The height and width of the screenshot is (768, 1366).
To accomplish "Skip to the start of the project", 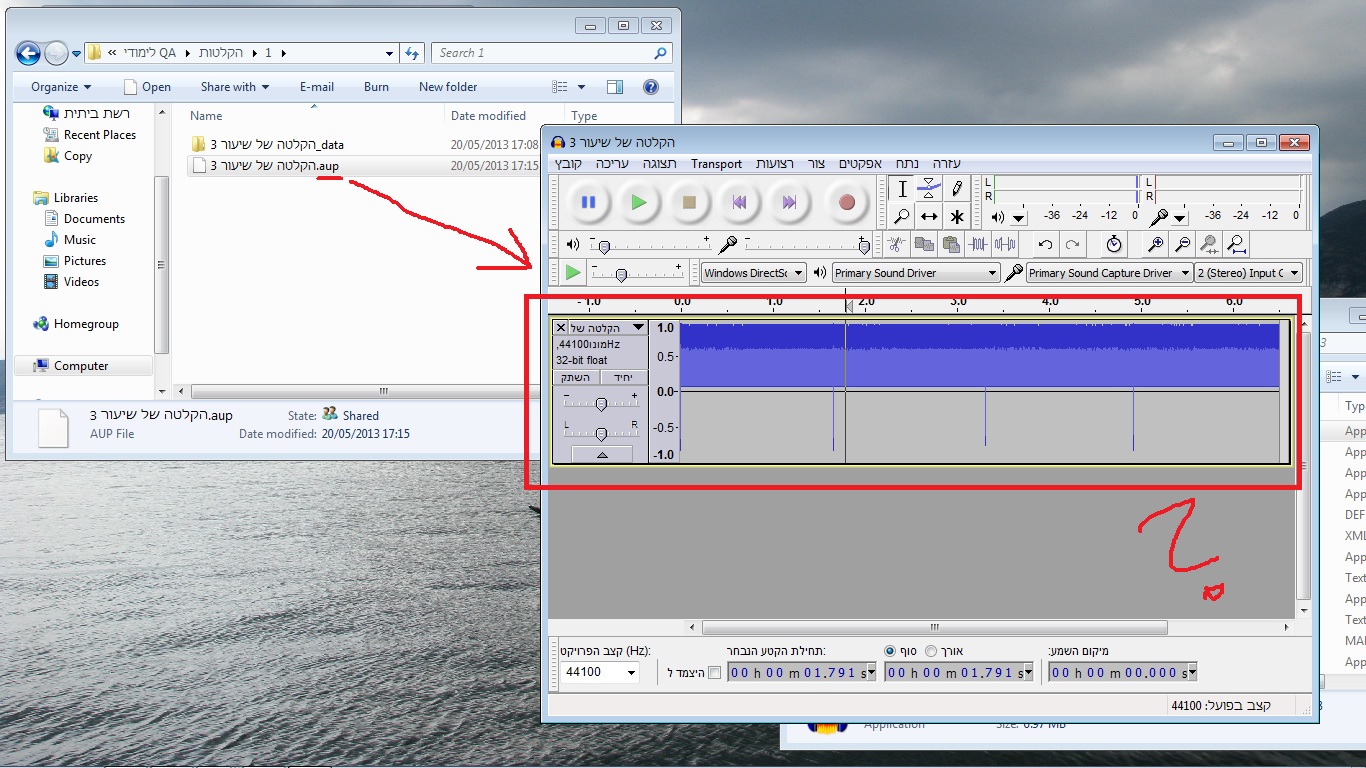I will pyautogui.click(x=738, y=202).
